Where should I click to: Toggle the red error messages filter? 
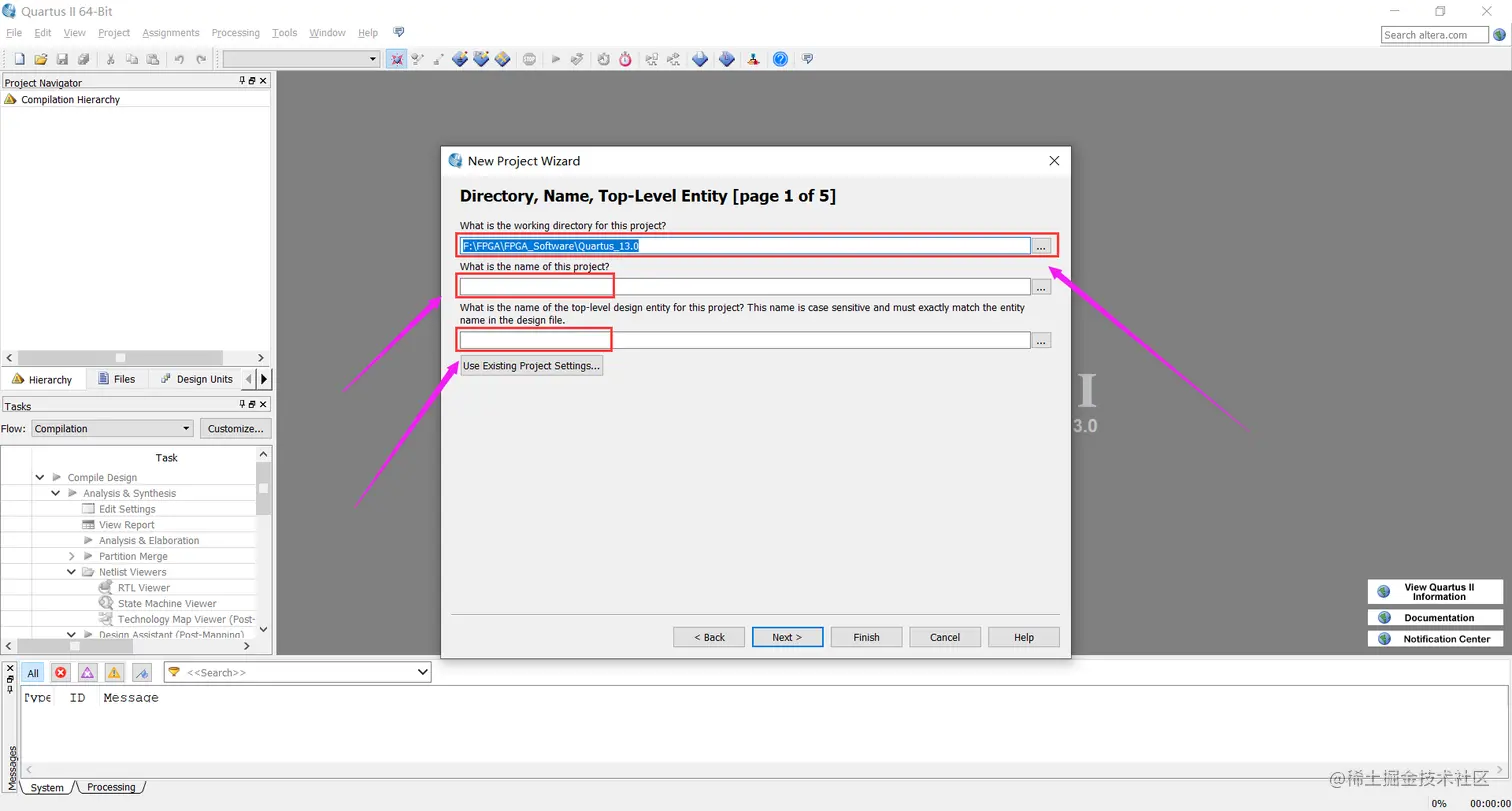pyautogui.click(x=60, y=673)
